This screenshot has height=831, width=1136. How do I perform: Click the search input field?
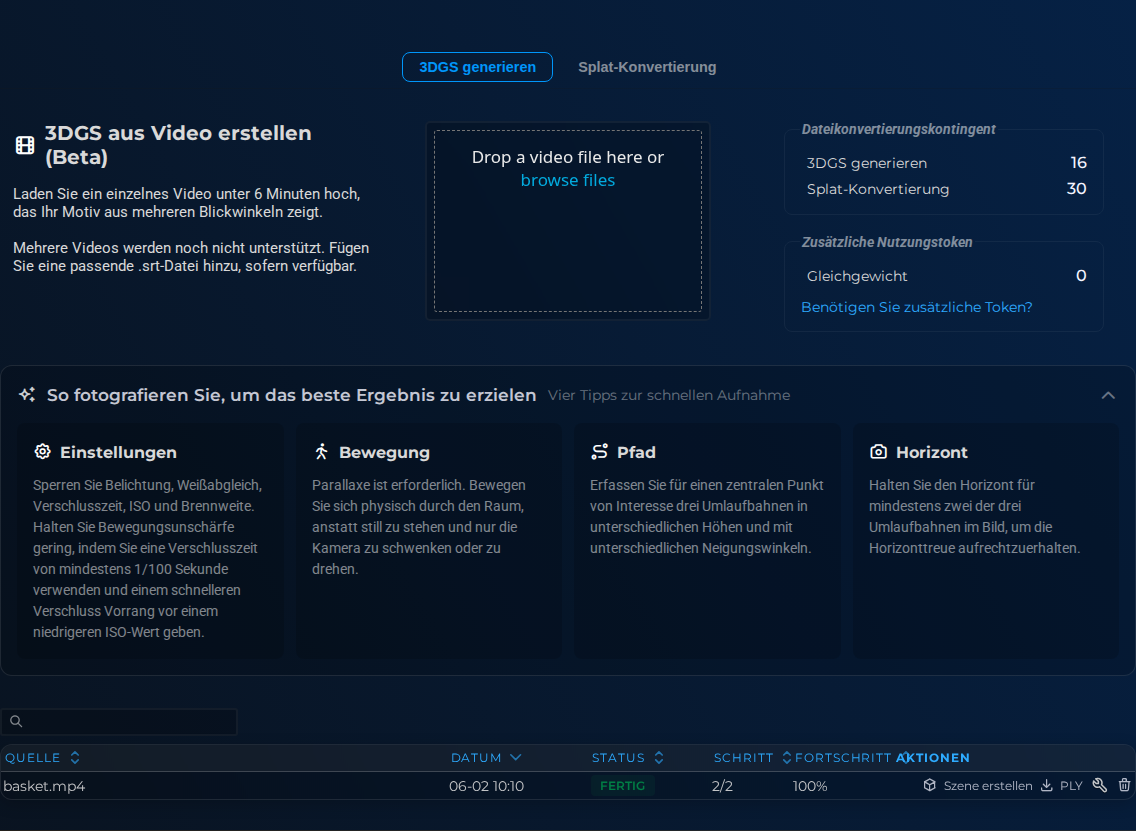(x=119, y=722)
